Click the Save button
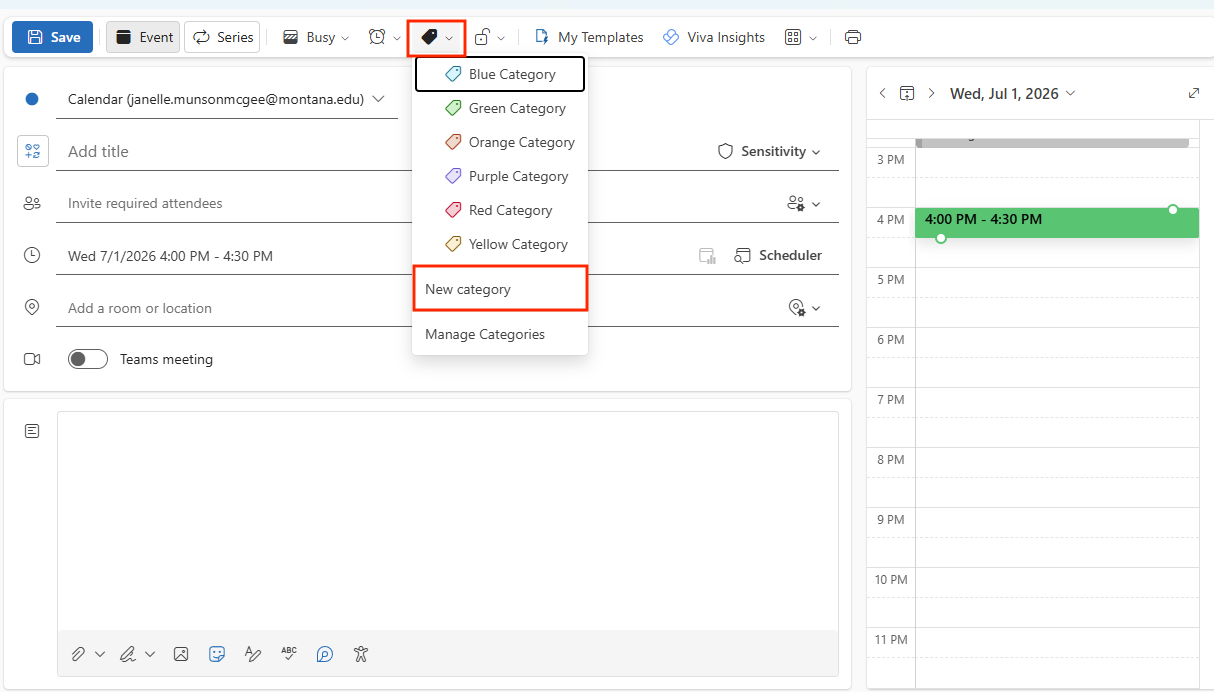Image resolution: width=1214 pixels, height=692 pixels. click(52, 37)
